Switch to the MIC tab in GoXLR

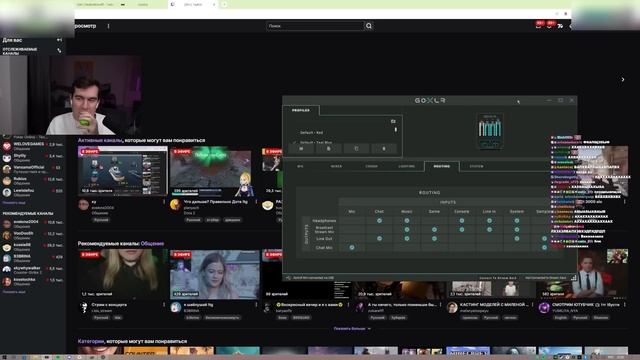[300, 167]
